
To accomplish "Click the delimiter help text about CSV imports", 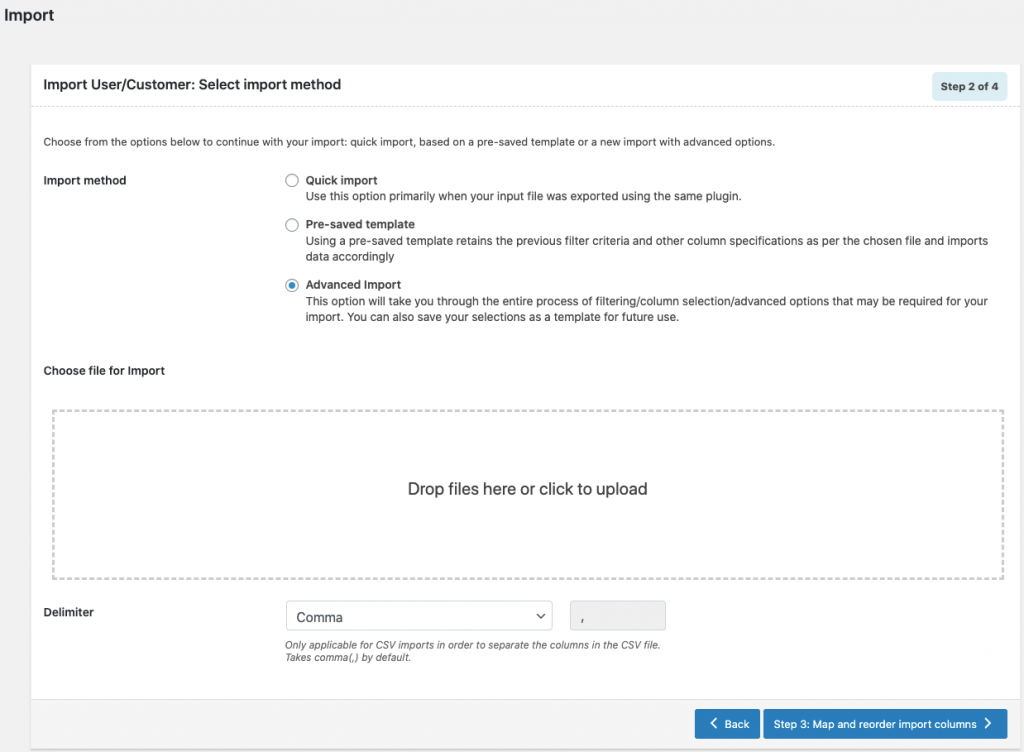I will (x=472, y=651).
